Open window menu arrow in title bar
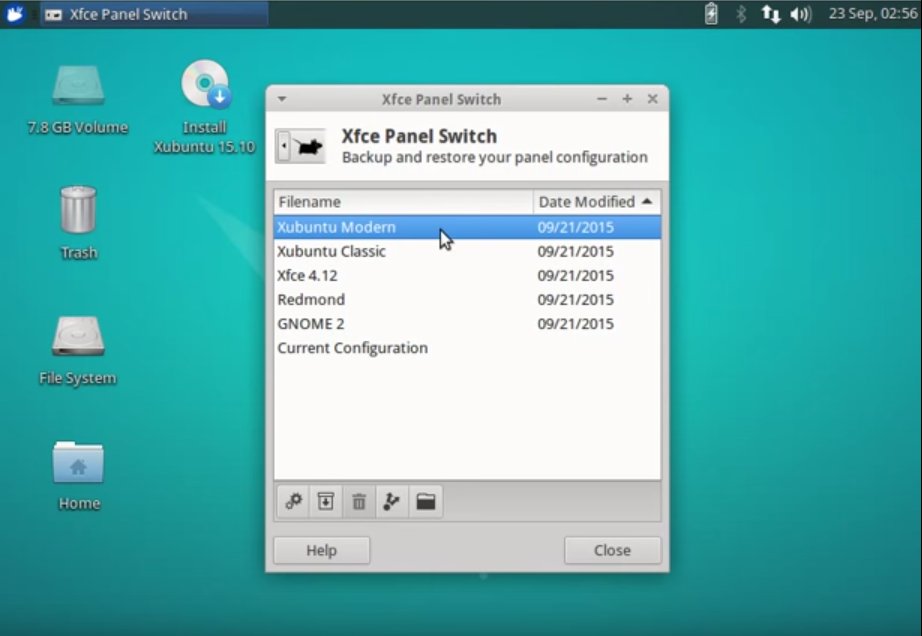The width and height of the screenshot is (922, 636). pyautogui.click(x=282, y=99)
